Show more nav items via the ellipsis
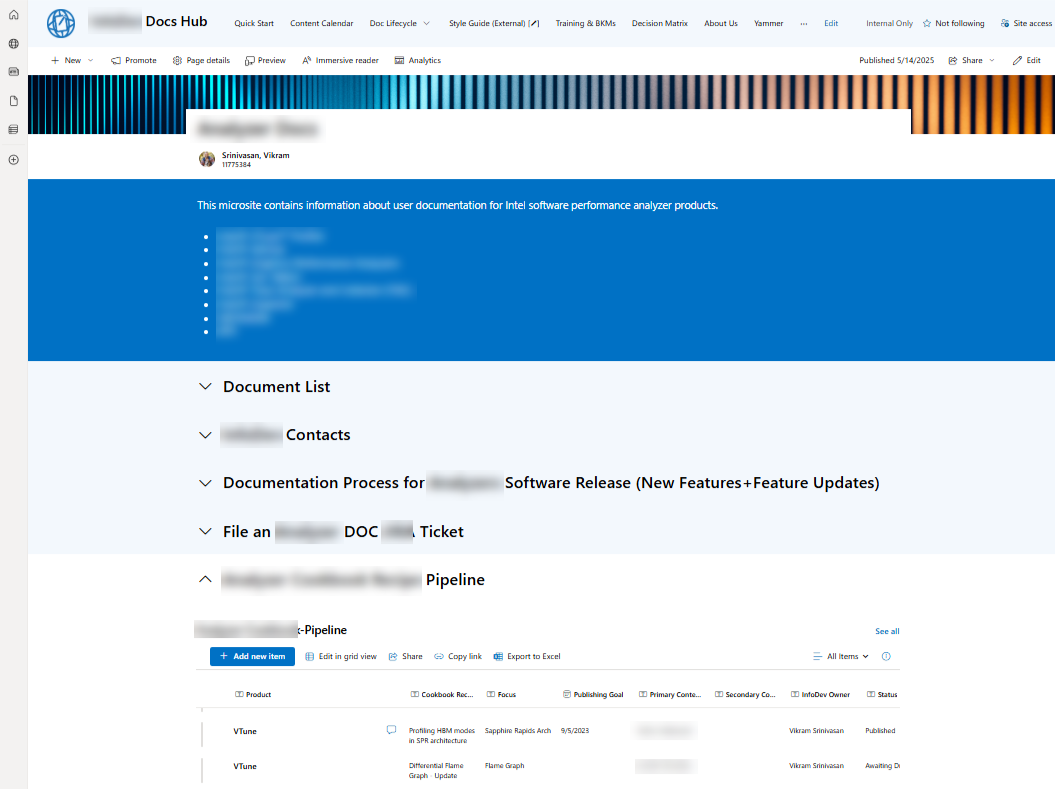Viewport: 1055px width, 789px height. (803, 24)
